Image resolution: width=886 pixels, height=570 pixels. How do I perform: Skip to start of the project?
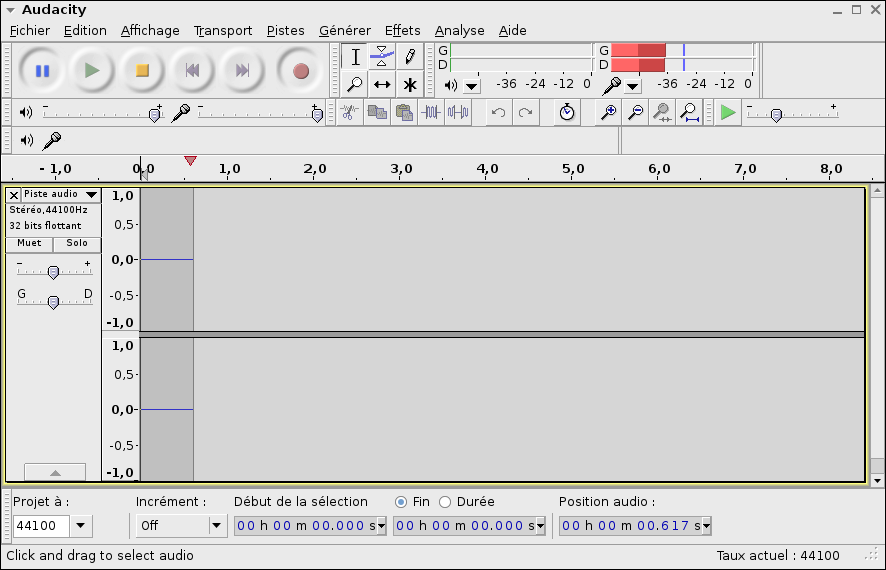click(192, 71)
